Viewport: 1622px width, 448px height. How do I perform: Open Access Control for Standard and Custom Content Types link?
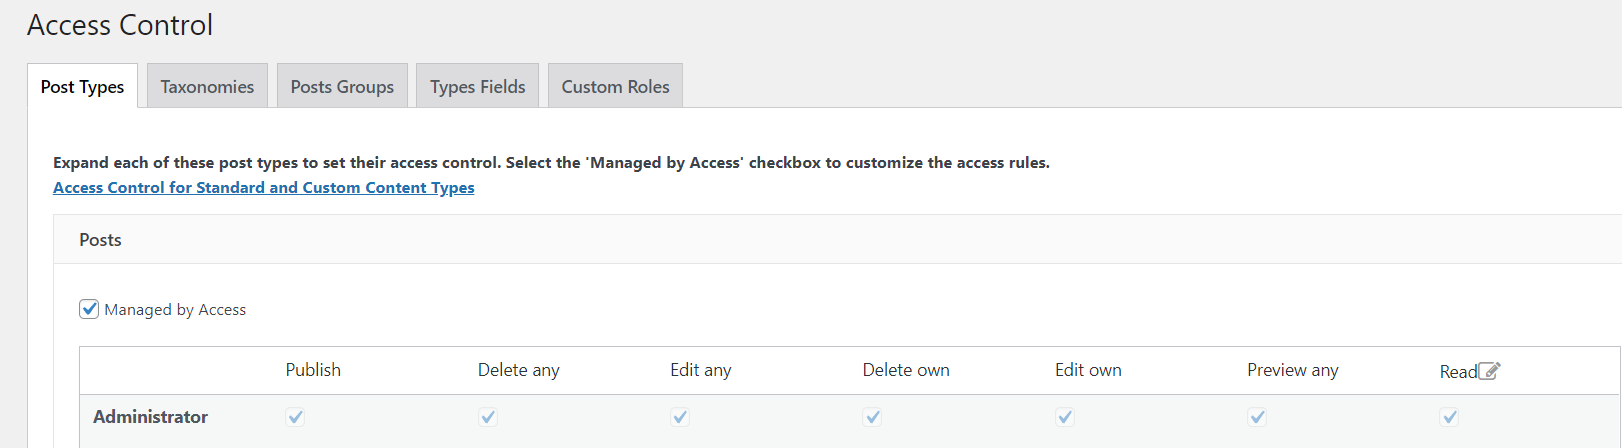(264, 188)
